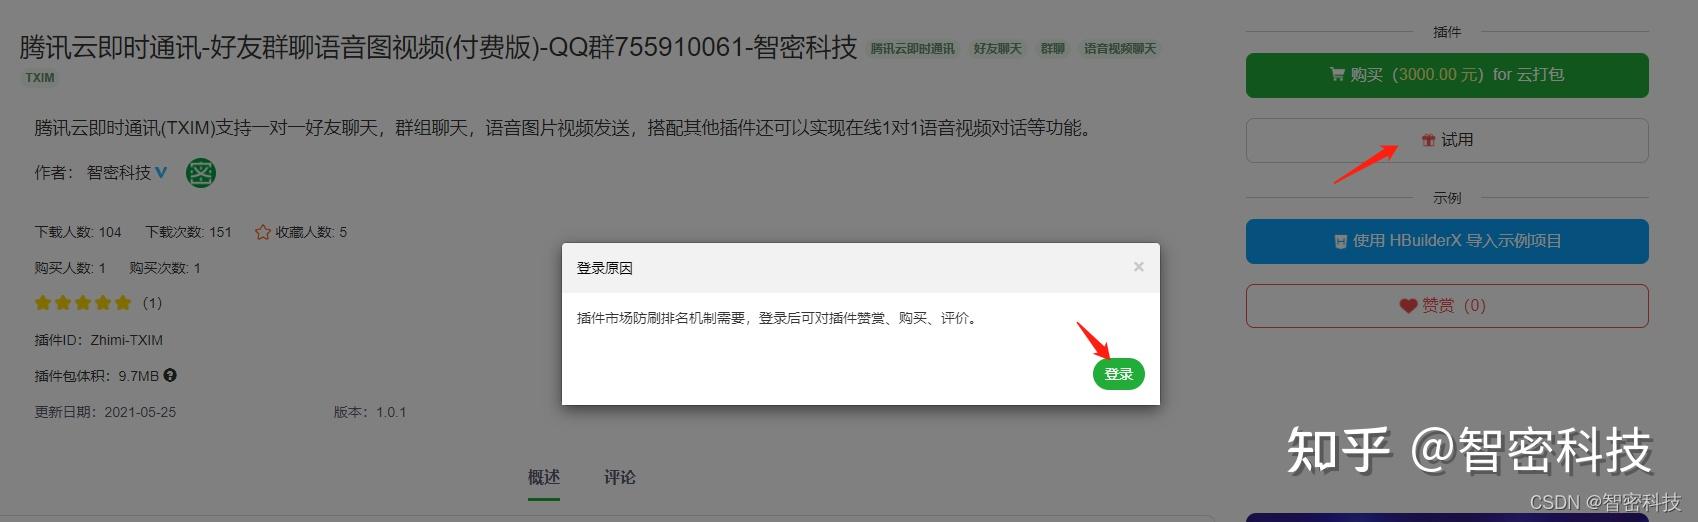
Task: Import example project with HBuilderX
Action: 1447,241
